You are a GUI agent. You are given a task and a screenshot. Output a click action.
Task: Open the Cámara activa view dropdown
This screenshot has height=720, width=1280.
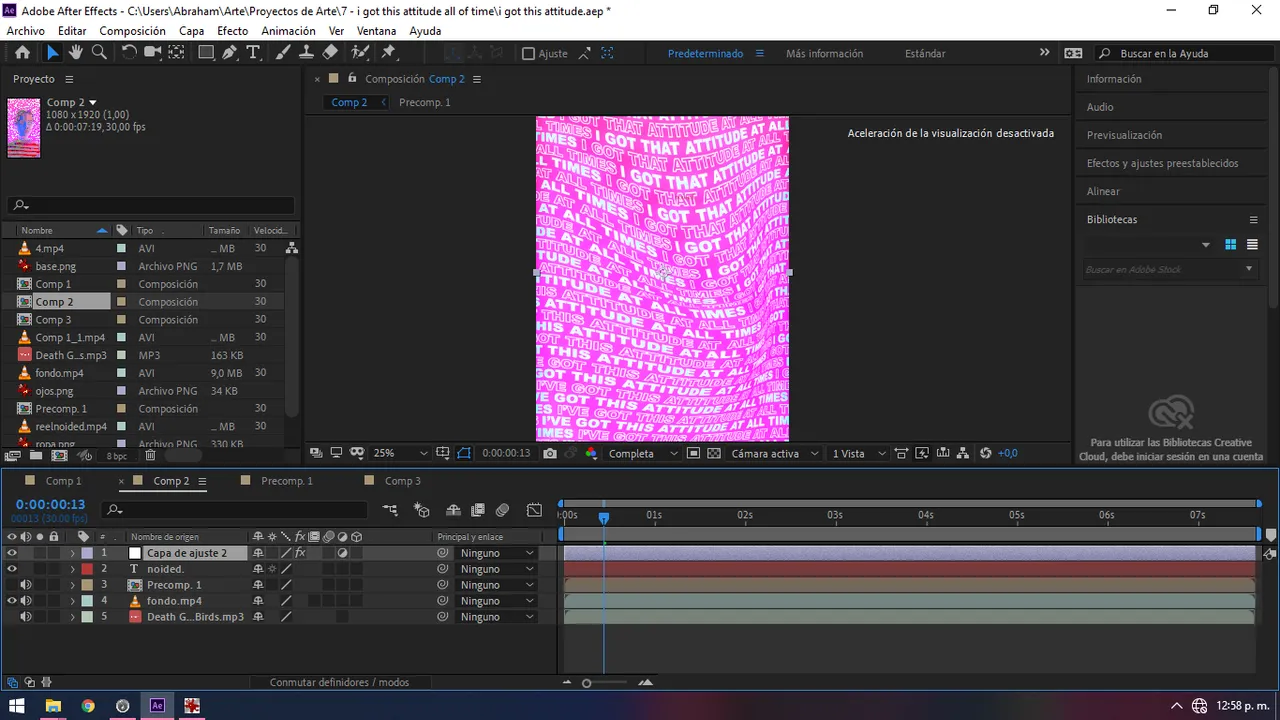776,453
